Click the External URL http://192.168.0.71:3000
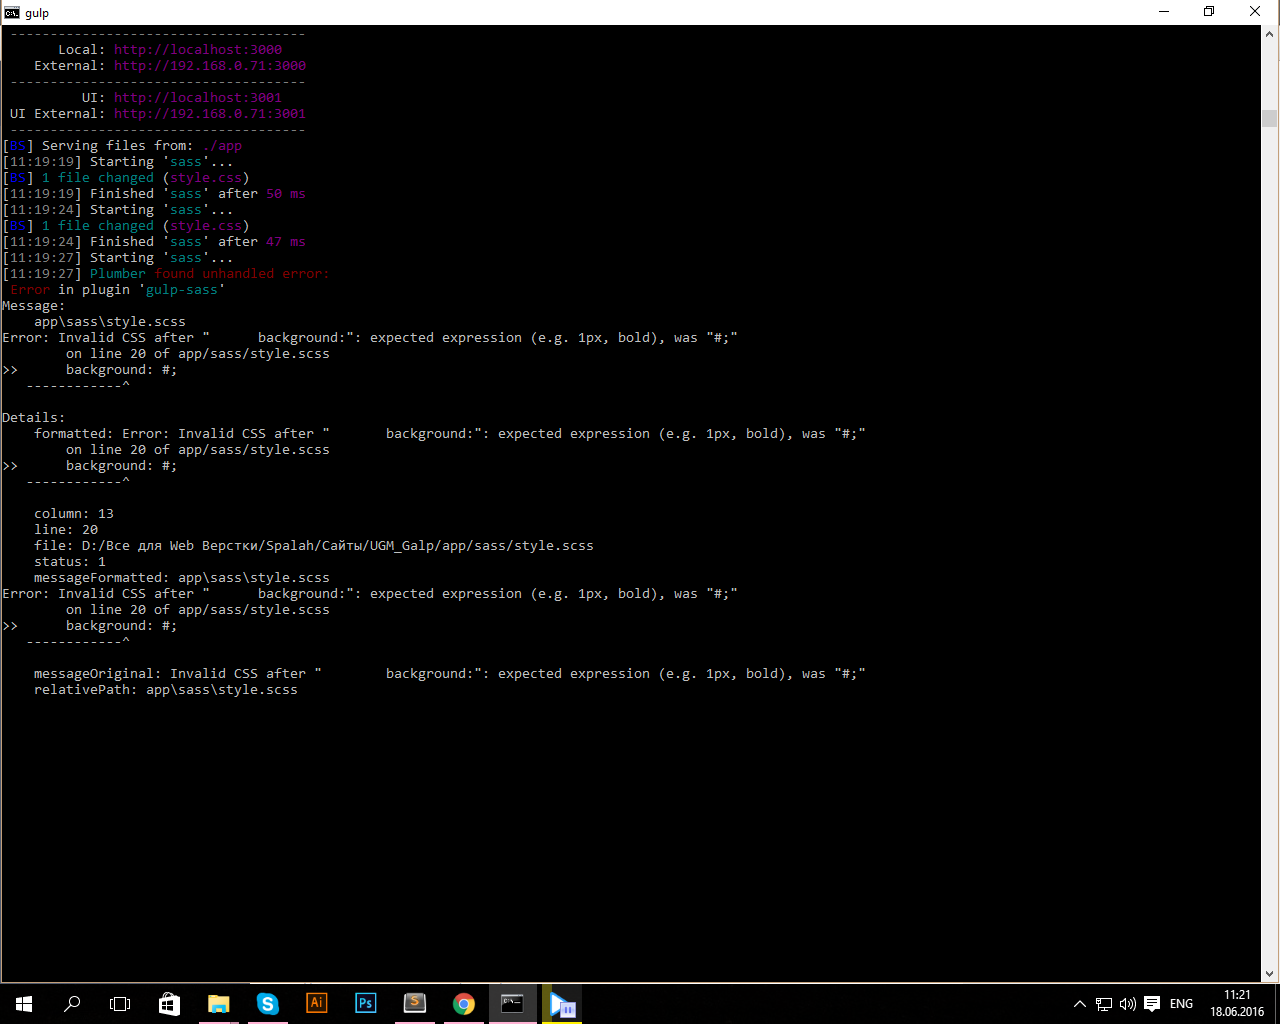1280x1024 pixels. click(x=210, y=66)
